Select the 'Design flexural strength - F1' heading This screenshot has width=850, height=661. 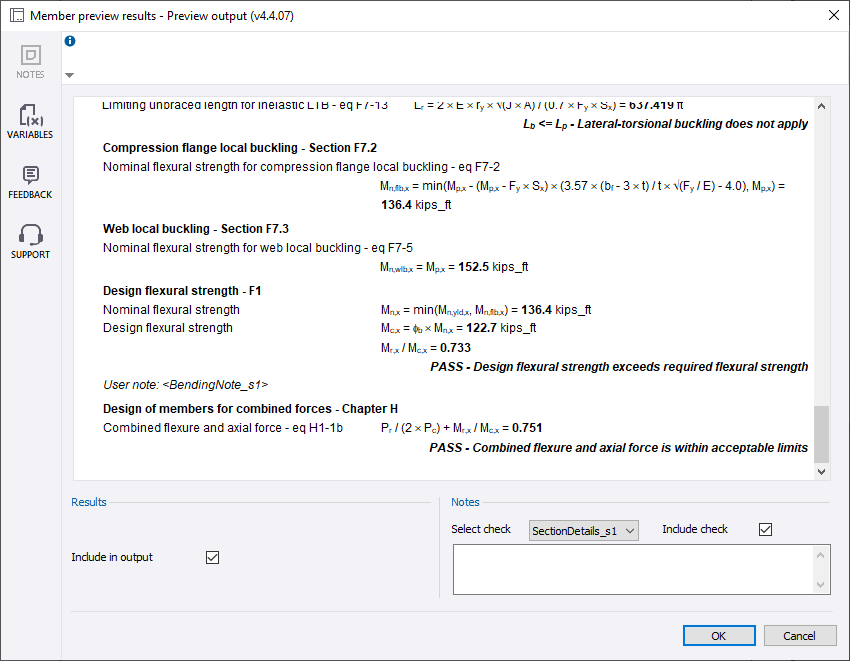182,291
